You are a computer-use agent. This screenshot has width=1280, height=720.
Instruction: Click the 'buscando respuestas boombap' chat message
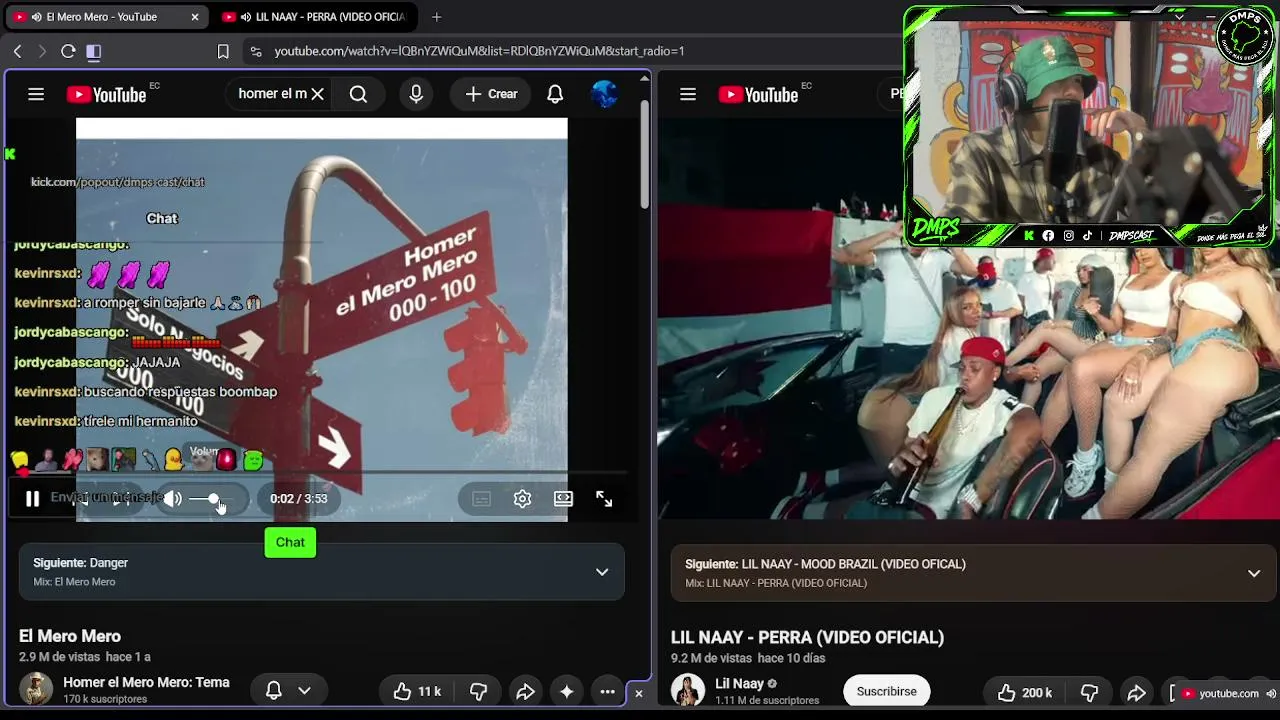(146, 392)
